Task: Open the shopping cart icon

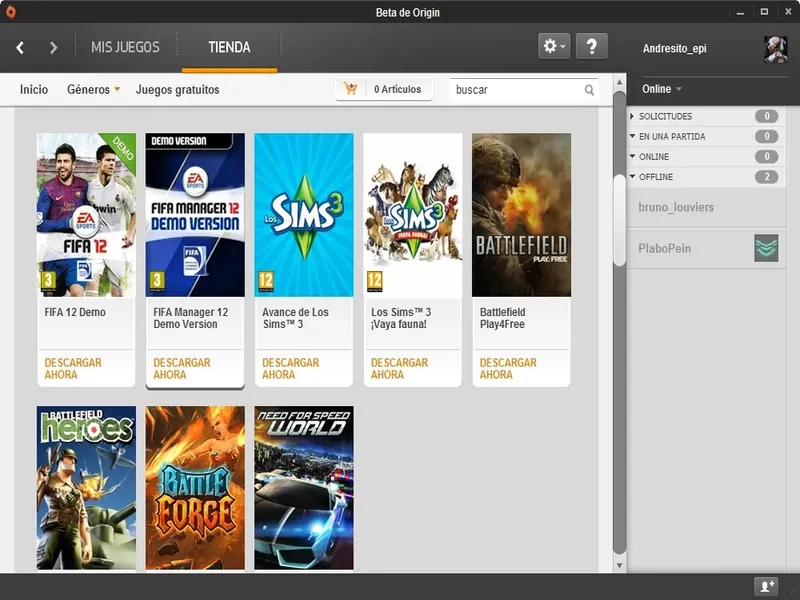Action: pos(350,89)
